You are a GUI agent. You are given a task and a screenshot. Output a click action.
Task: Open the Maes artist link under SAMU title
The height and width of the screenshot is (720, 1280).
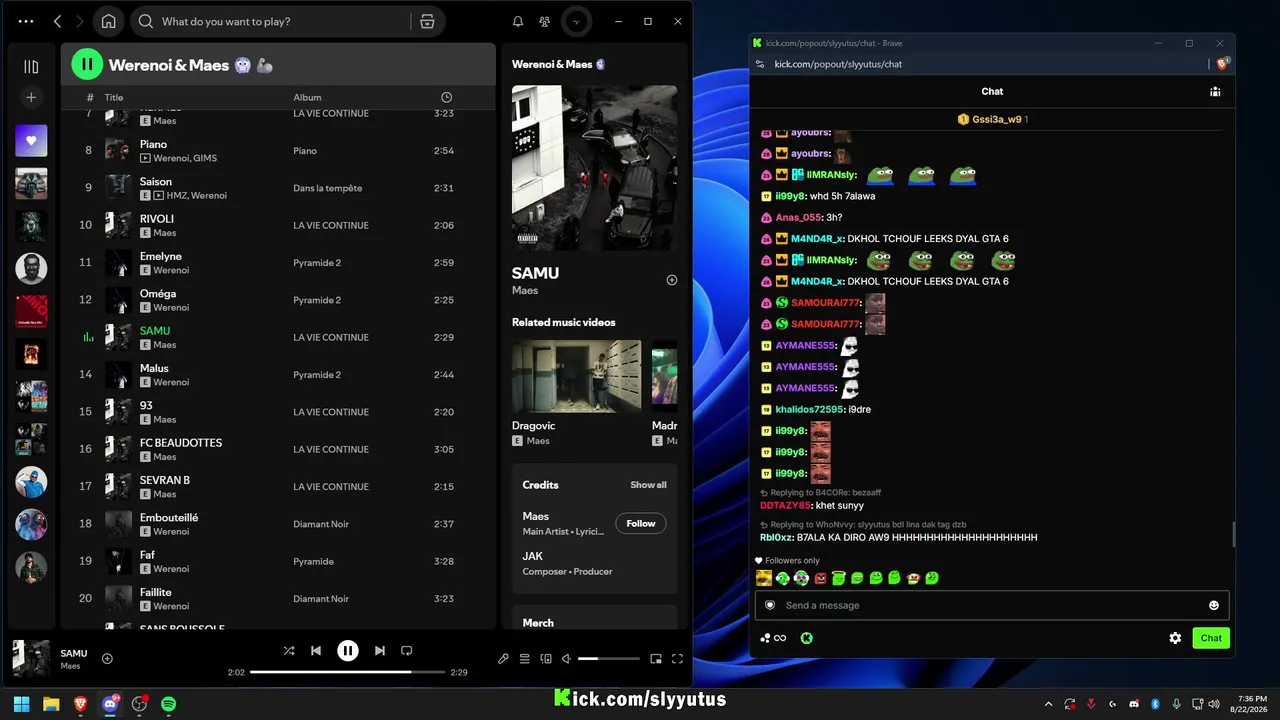pyautogui.click(x=525, y=291)
